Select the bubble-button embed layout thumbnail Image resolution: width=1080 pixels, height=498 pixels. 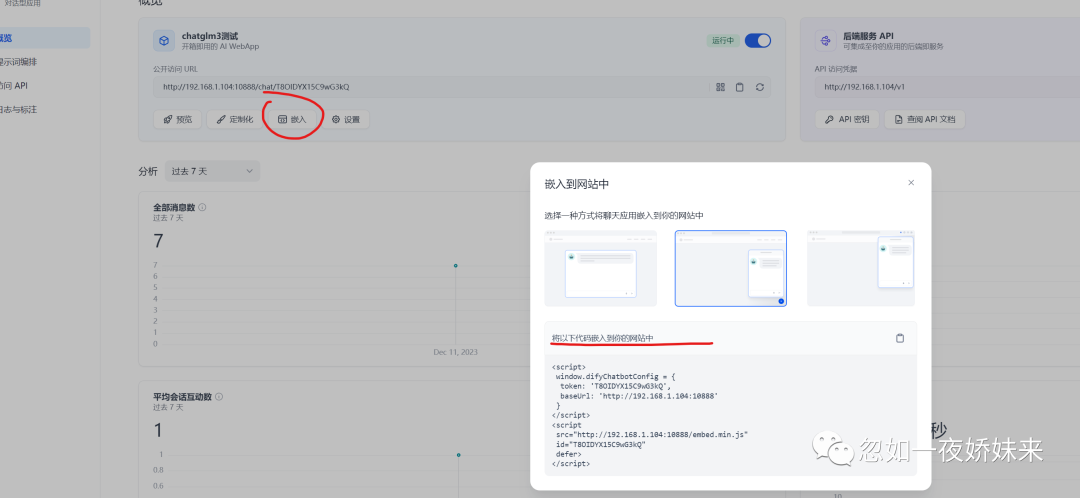click(731, 268)
